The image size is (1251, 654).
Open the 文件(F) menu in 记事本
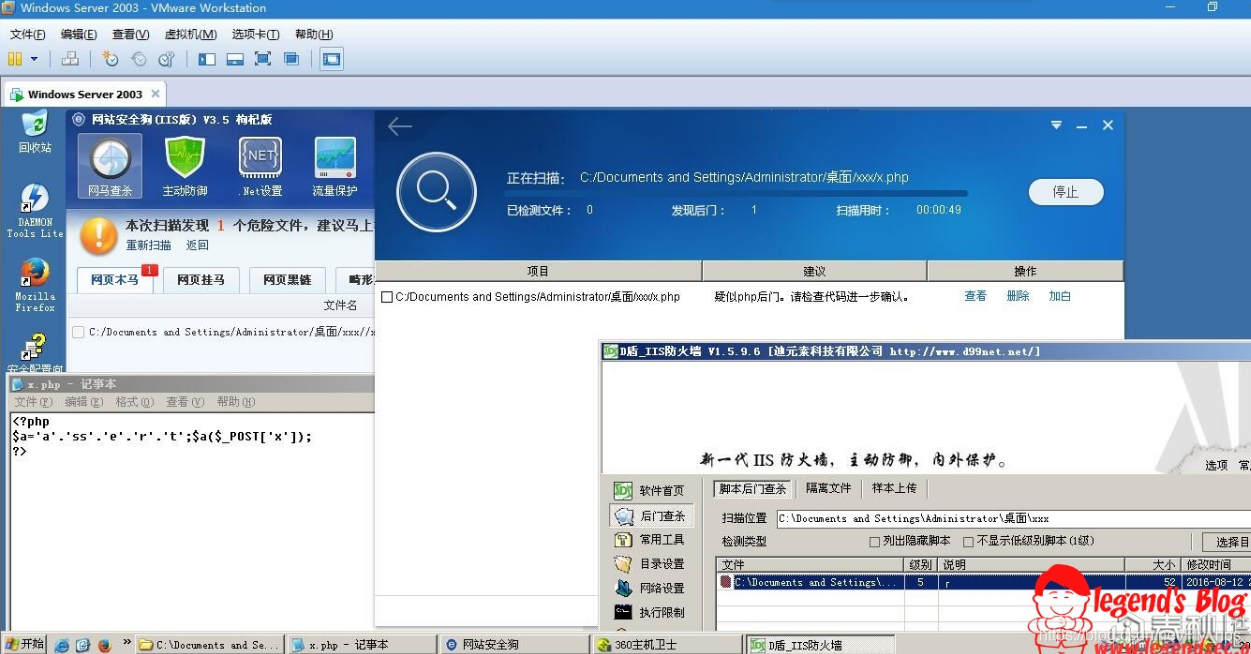tap(35, 402)
